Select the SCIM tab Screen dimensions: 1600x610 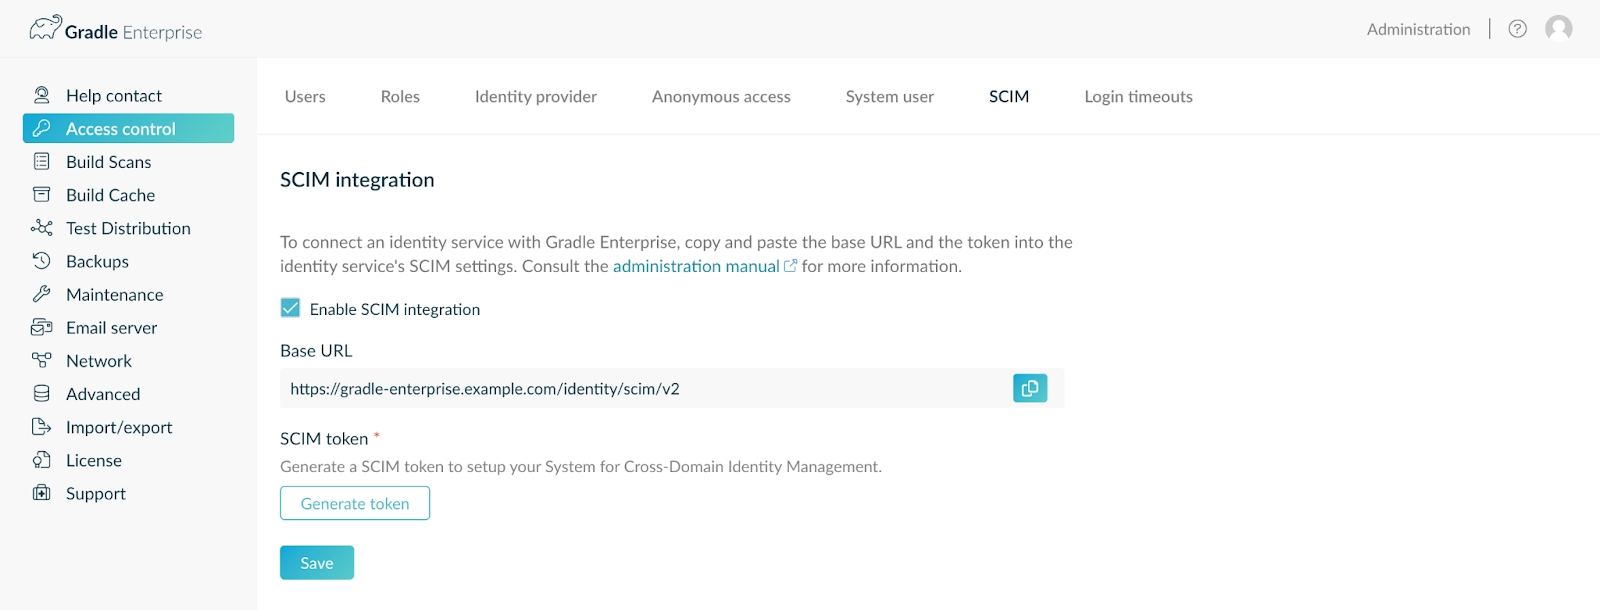[1009, 96]
